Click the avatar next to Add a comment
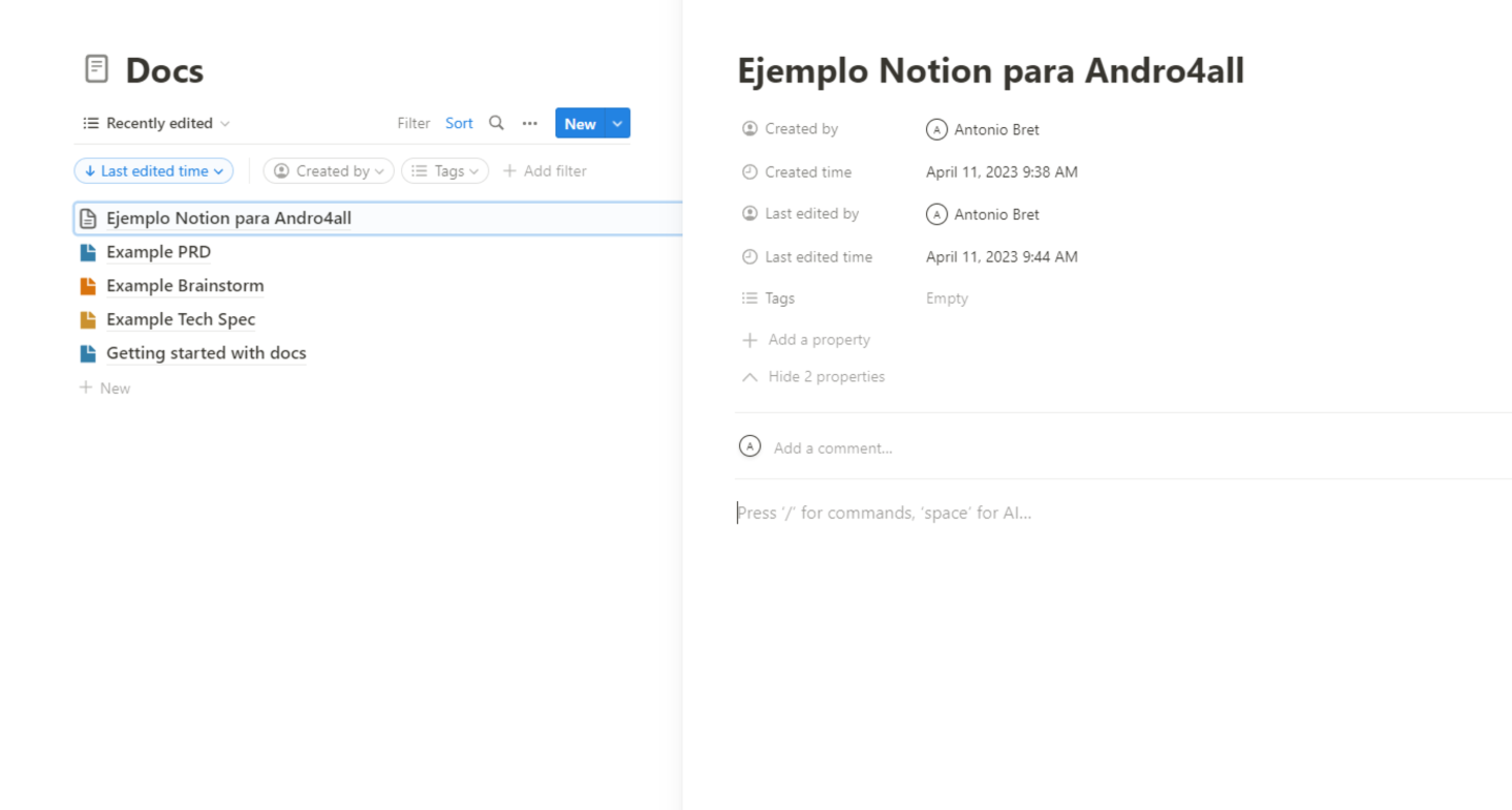 click(x=750, y=446)
